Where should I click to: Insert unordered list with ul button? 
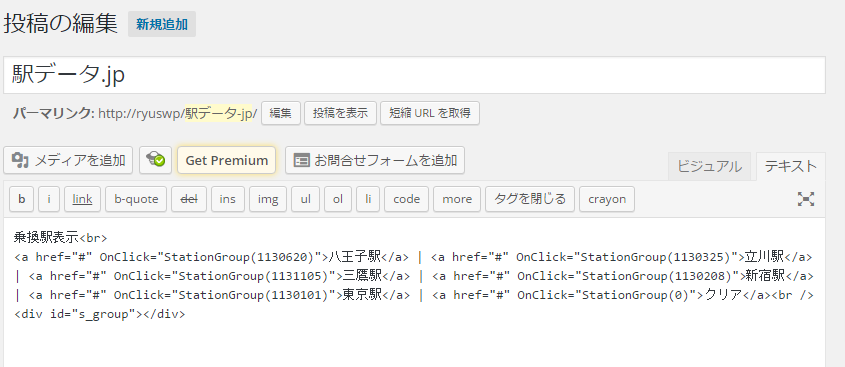coord(306,199)
